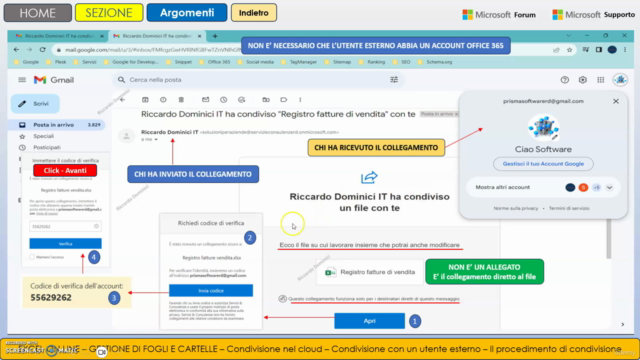
Task: Mark email as unread
Action: coord(205,100)
